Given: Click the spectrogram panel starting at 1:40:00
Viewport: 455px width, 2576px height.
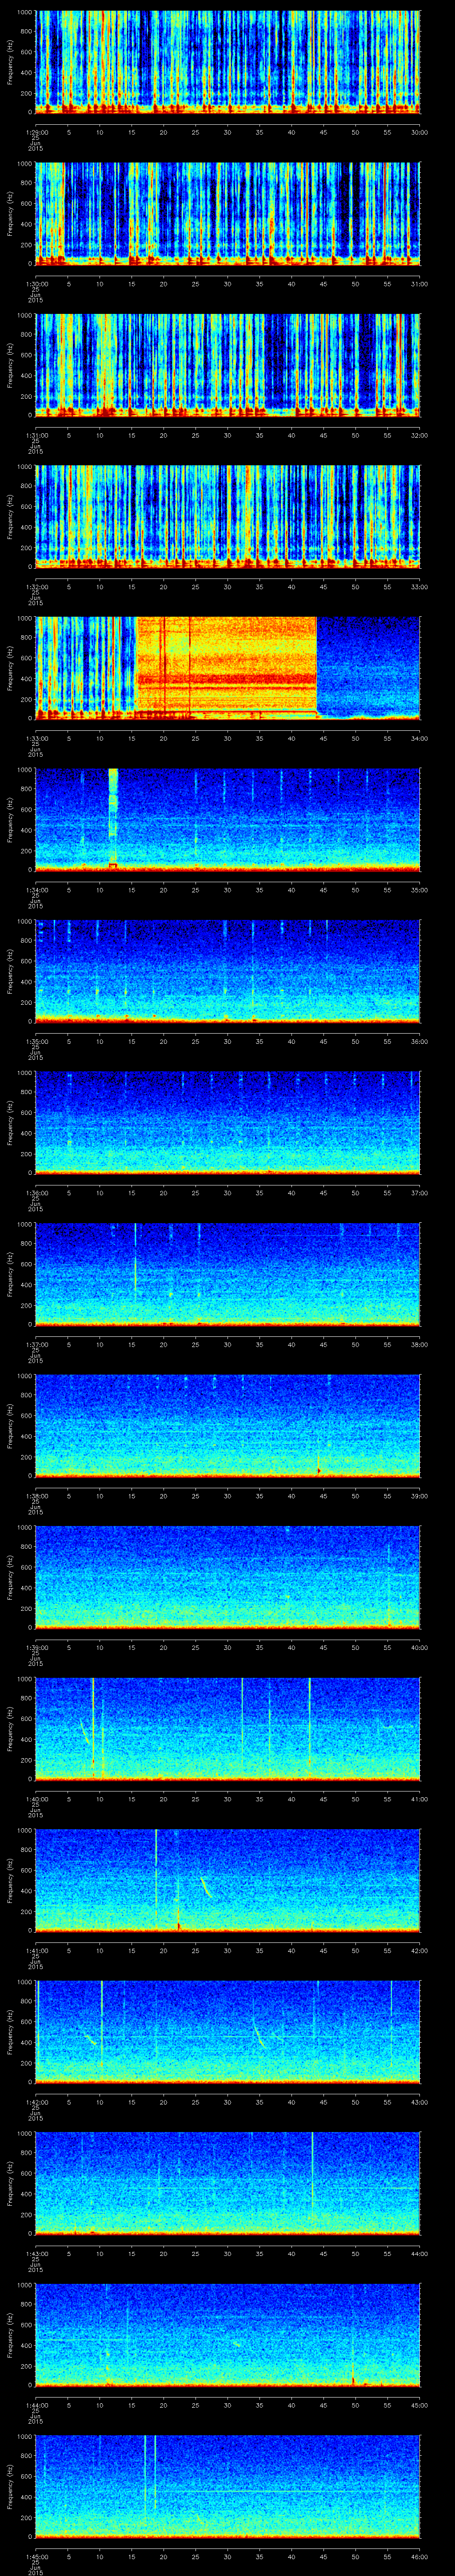Looking at the screenshot, I should (x=227, y=1728).
